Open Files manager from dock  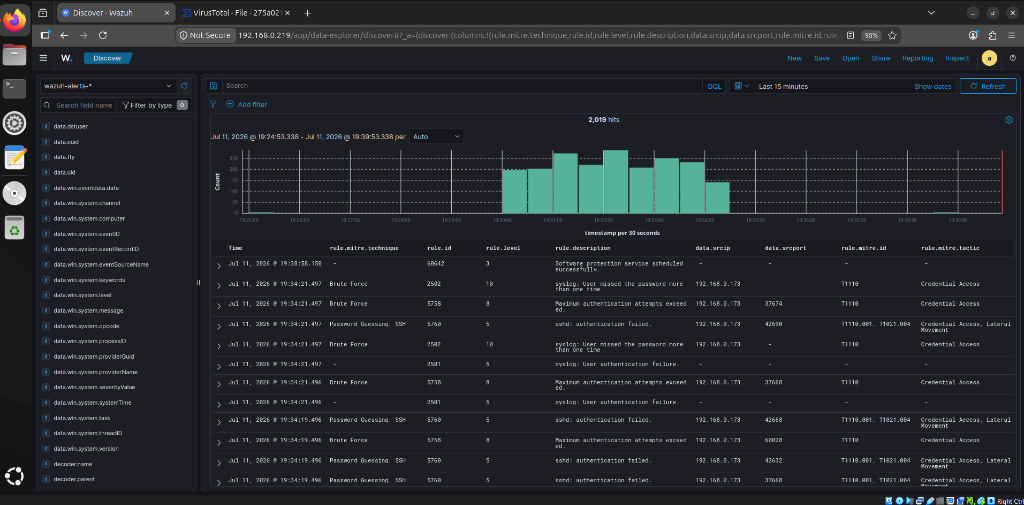pyautogui.click(x=14, y=55)
